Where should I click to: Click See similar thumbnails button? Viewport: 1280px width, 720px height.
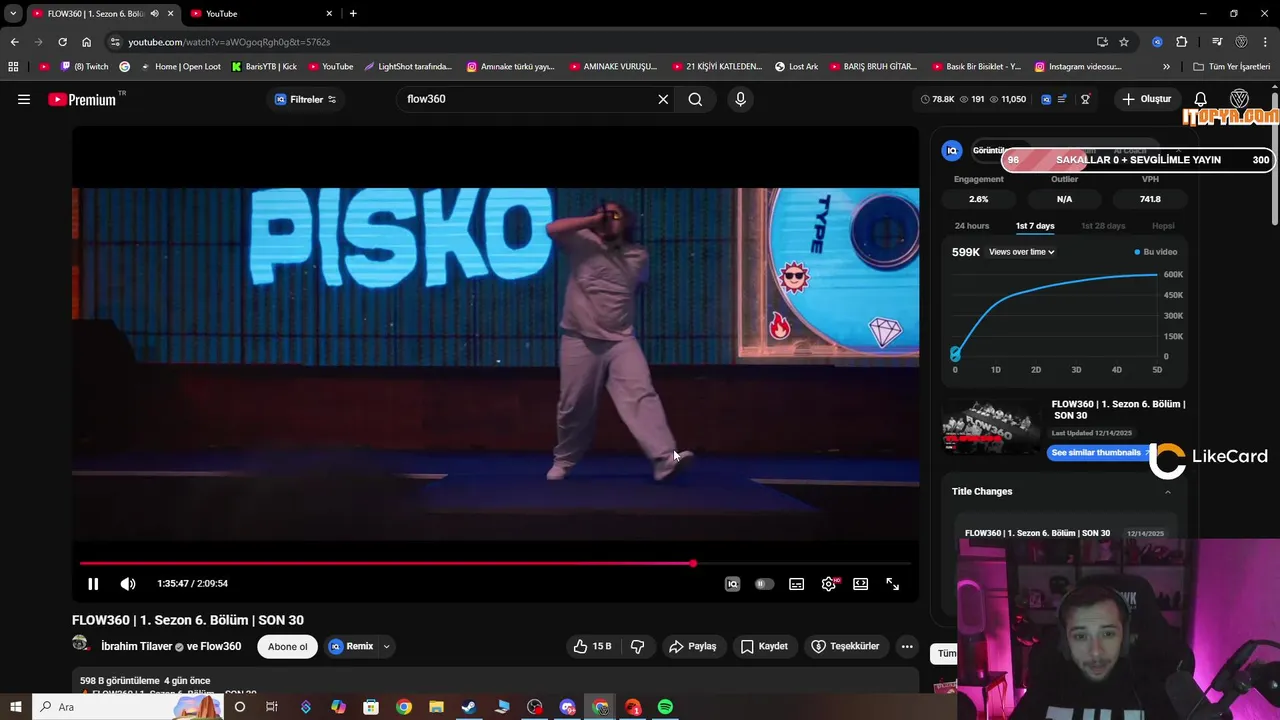[x=1098, y=453]
